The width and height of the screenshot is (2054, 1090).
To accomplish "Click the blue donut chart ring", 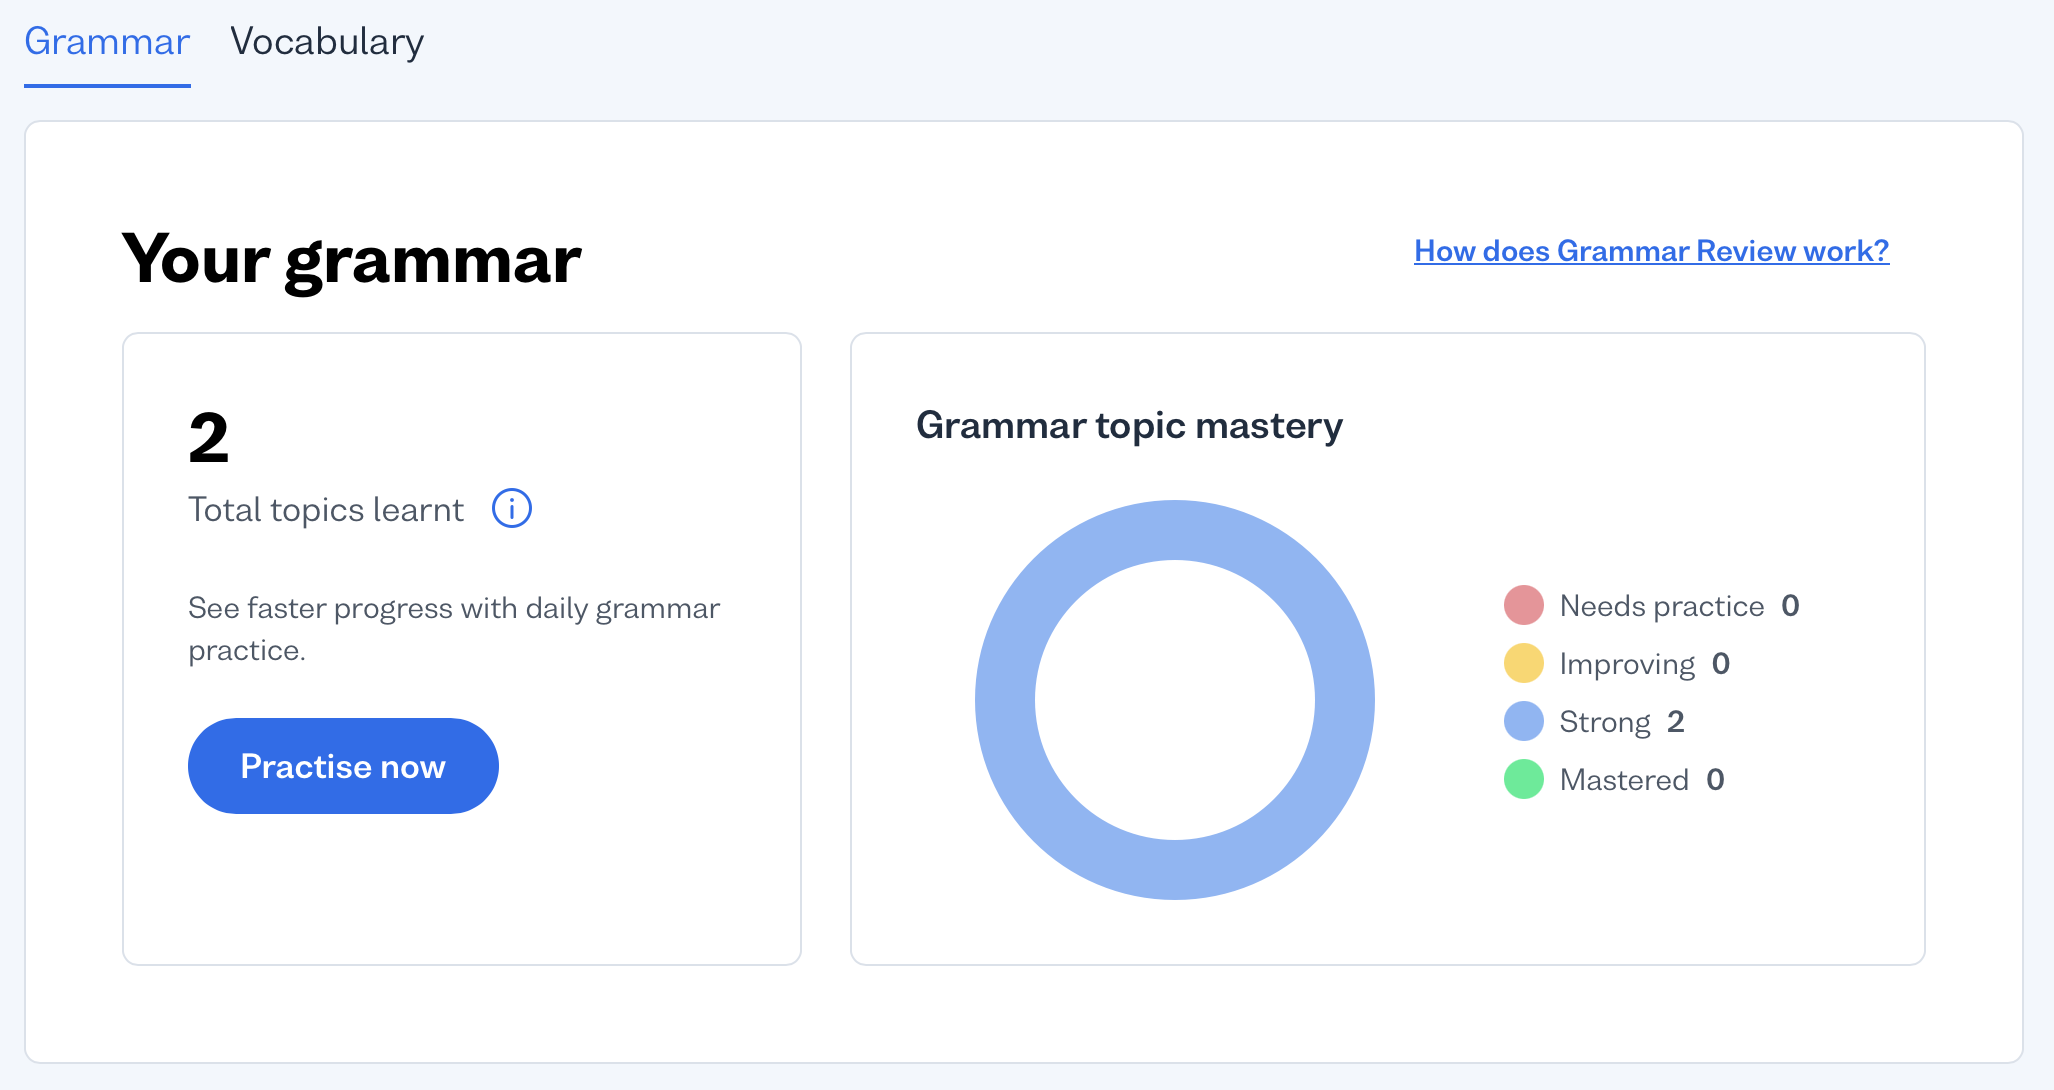I will pyautogui.click(x=1004, y=700).
